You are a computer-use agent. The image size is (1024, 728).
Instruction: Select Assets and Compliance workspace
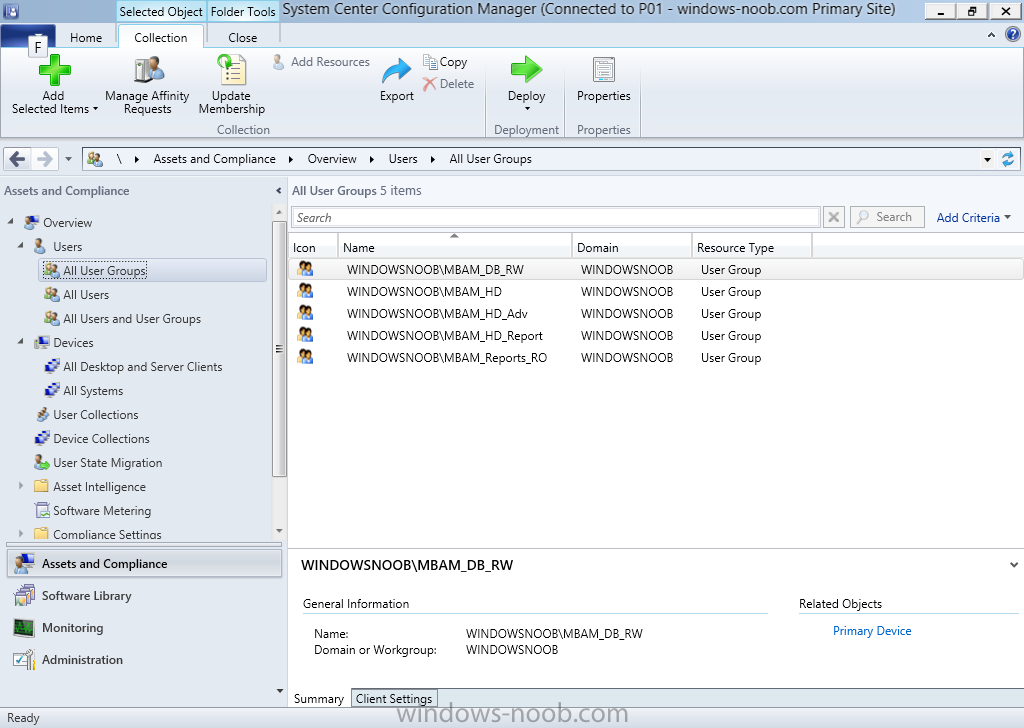145,563
